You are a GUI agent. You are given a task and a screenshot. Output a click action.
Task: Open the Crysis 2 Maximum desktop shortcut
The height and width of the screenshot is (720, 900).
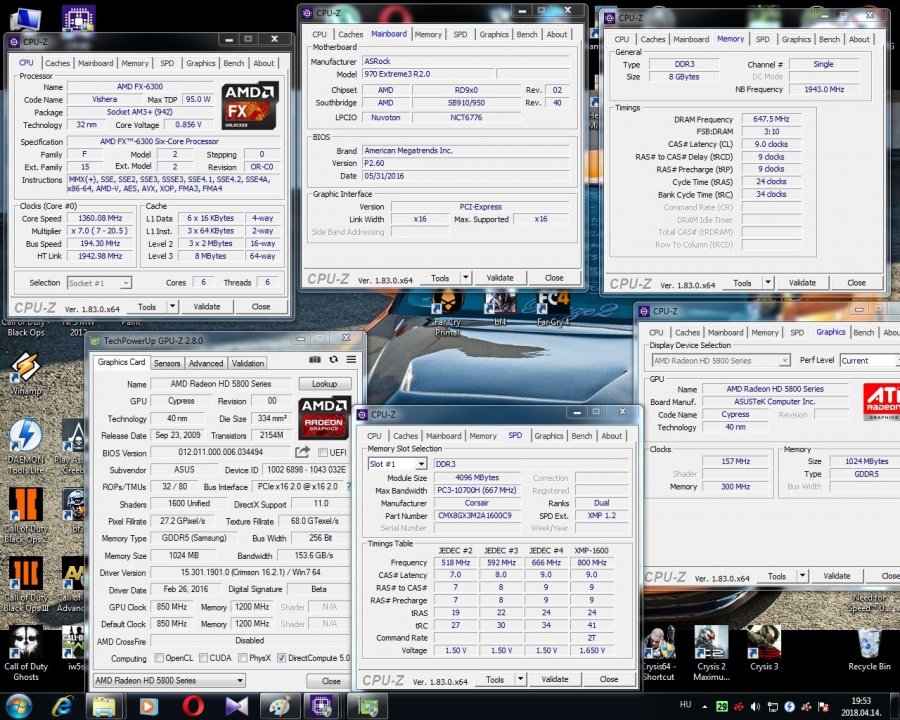point(711,653)
